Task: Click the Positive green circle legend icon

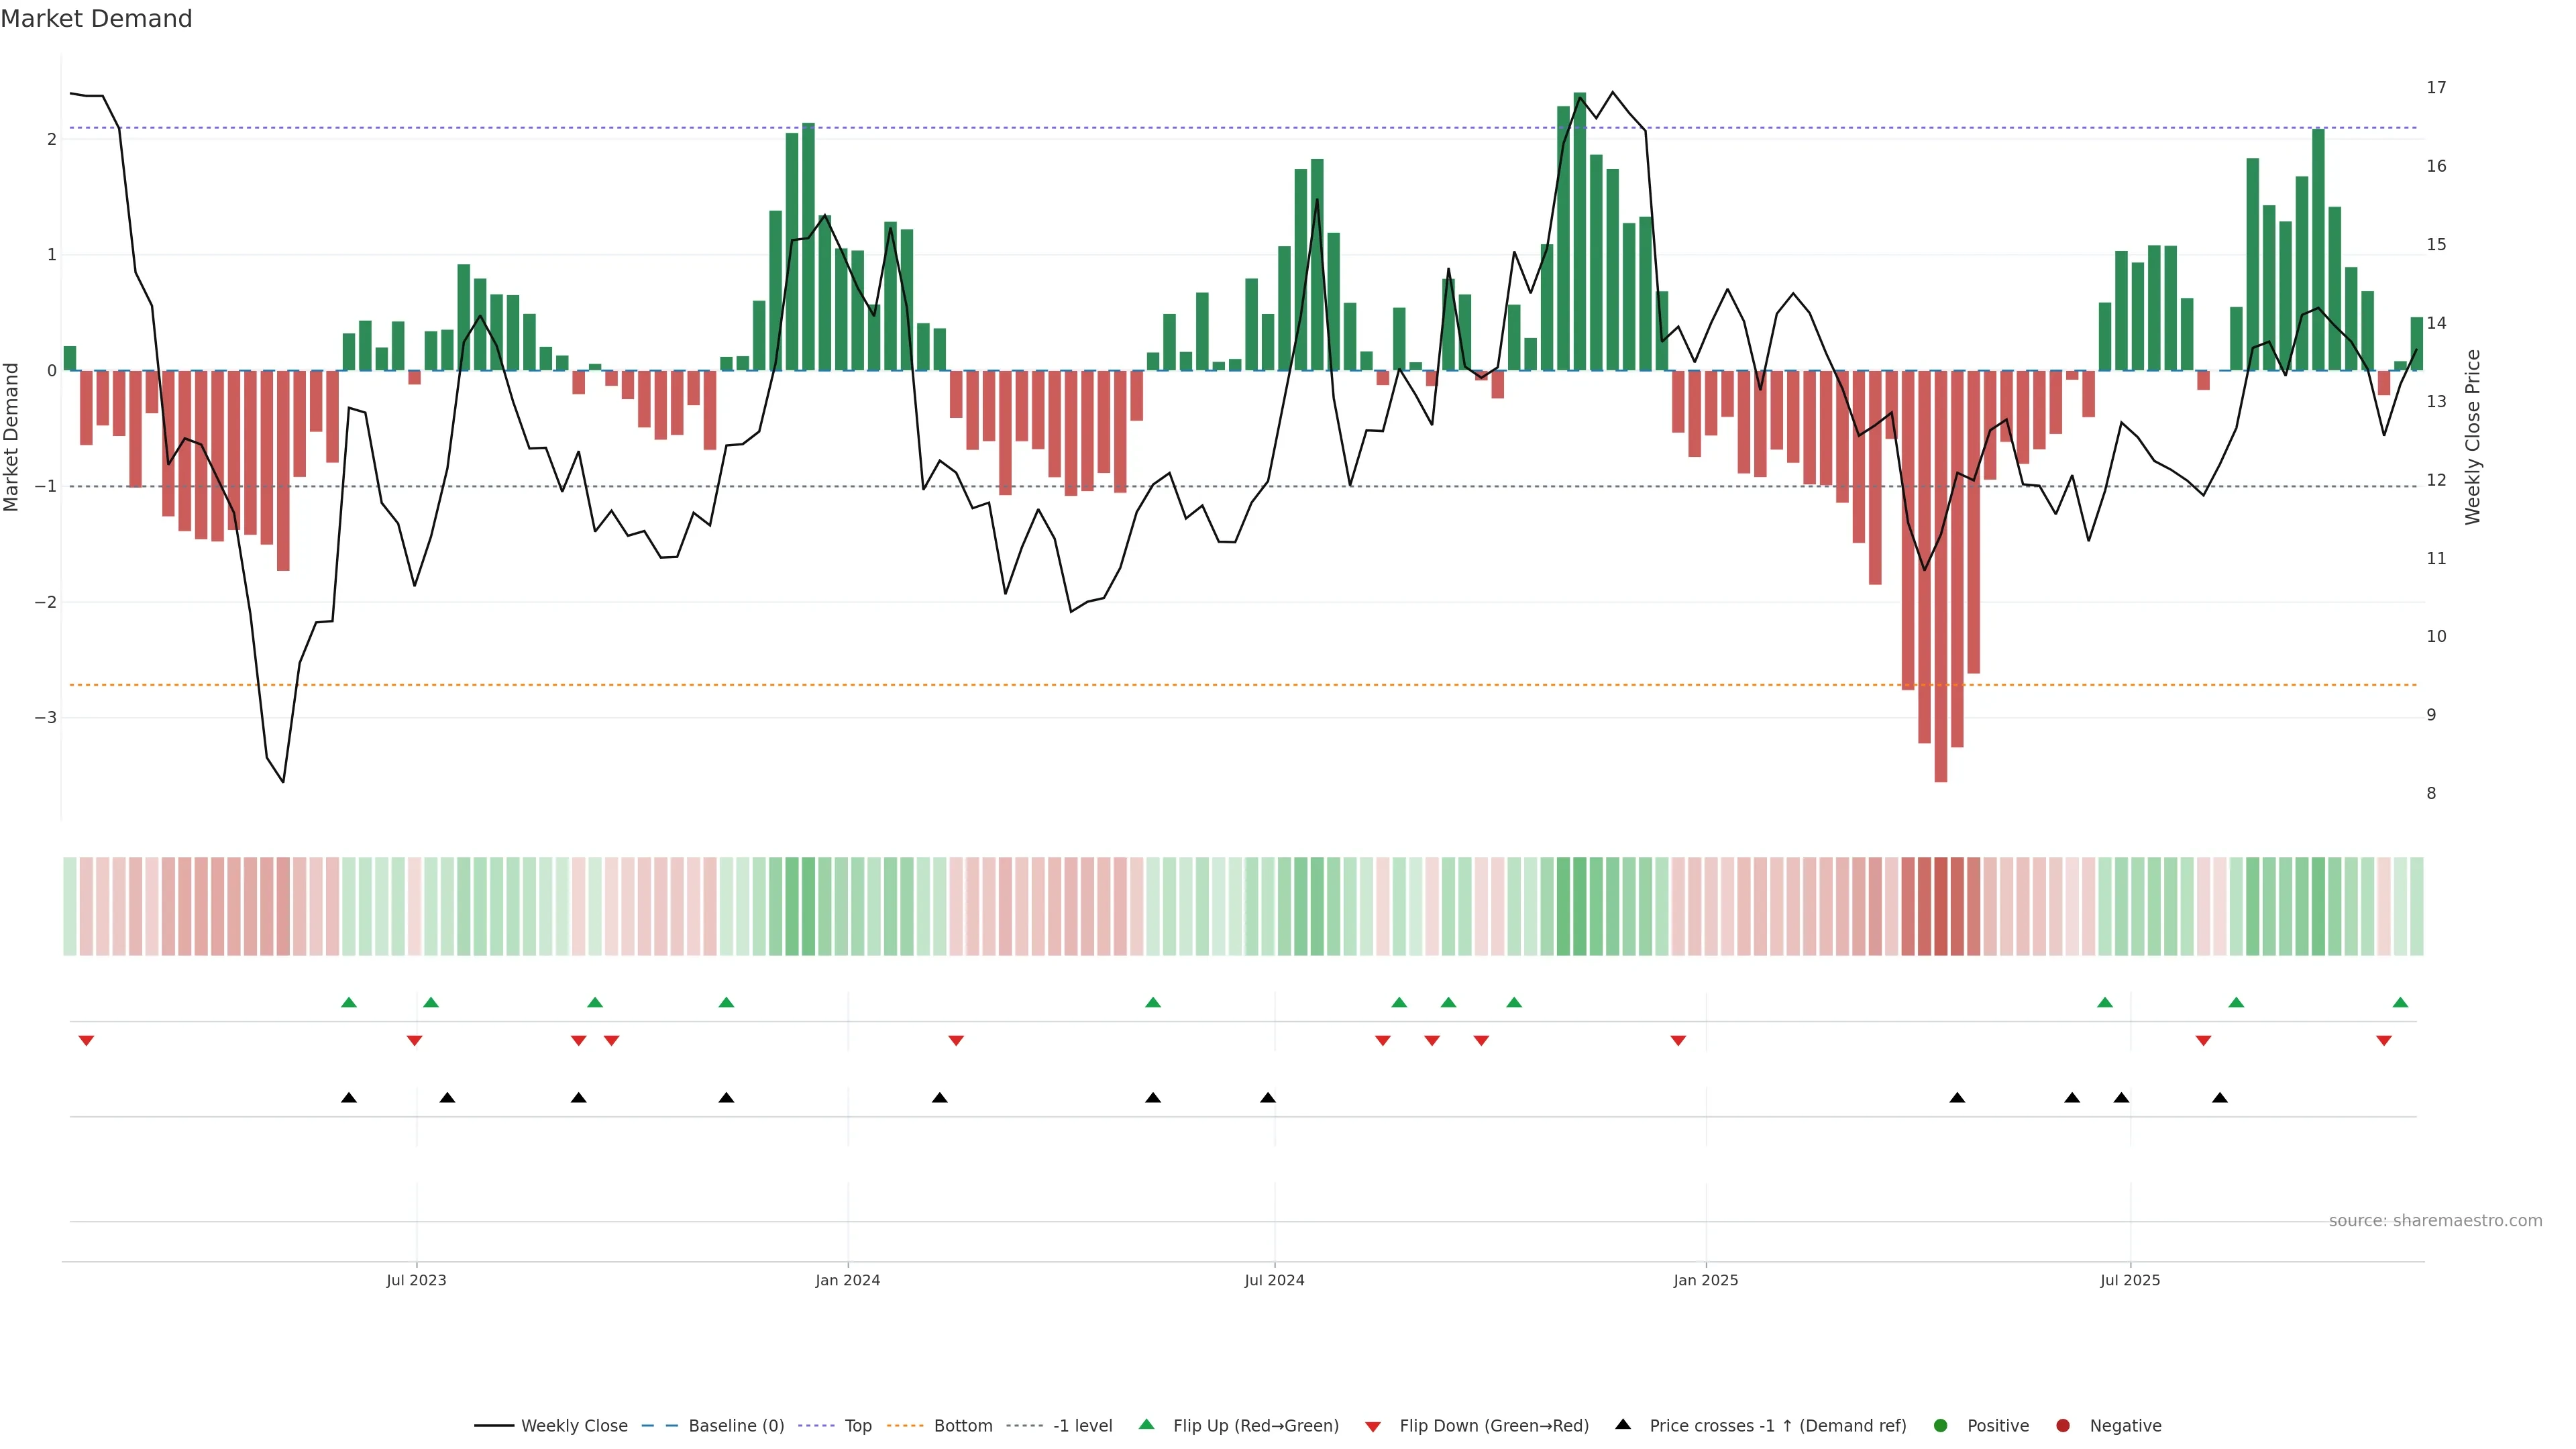Action: [1941, 1426]
